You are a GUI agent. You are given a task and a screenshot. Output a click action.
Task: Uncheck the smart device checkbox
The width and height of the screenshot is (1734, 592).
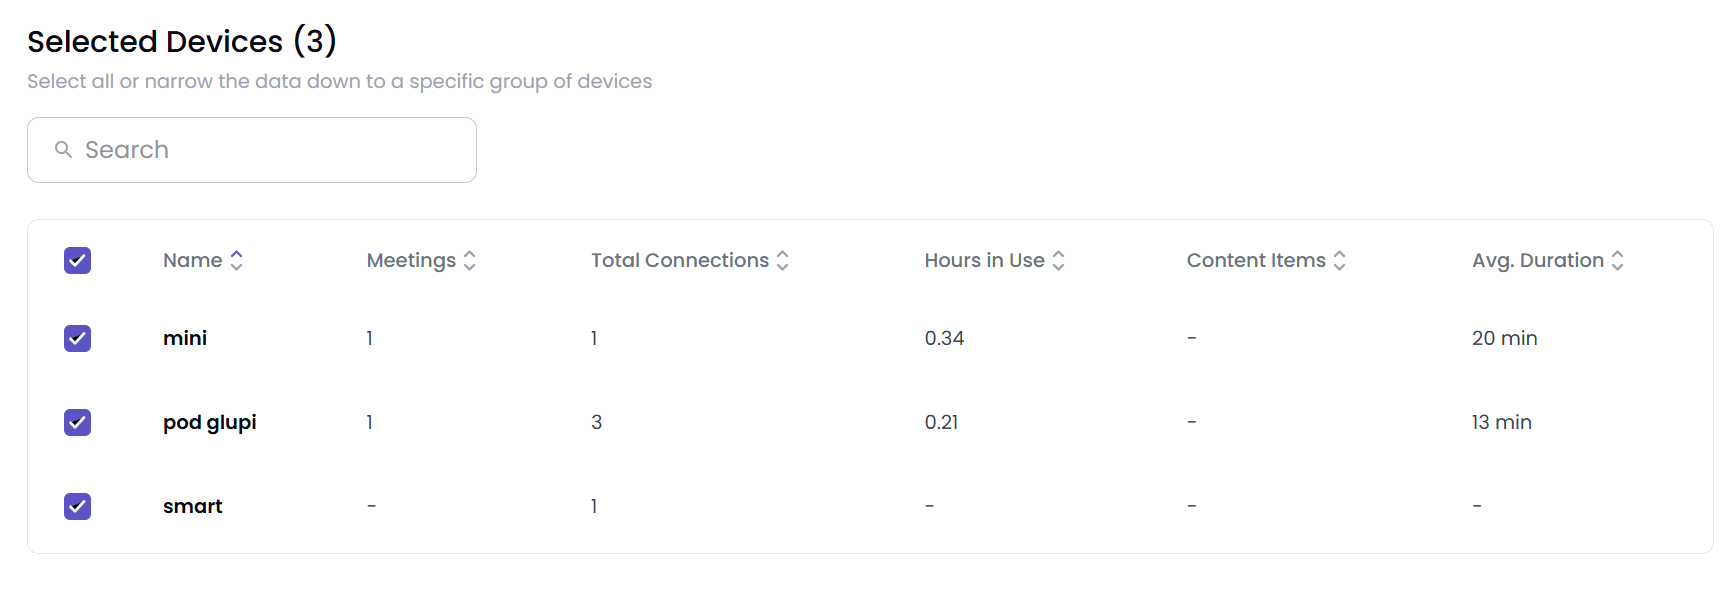77,506
